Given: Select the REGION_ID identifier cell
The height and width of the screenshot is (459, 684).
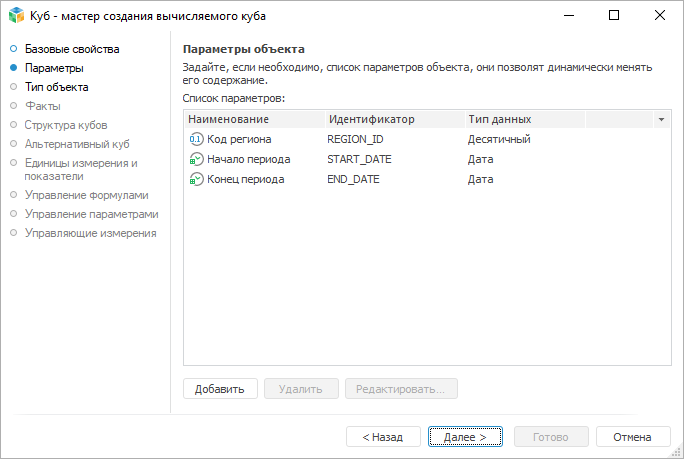Looking at the screenshot, I should pyautogui.click(x=355, y=139).
